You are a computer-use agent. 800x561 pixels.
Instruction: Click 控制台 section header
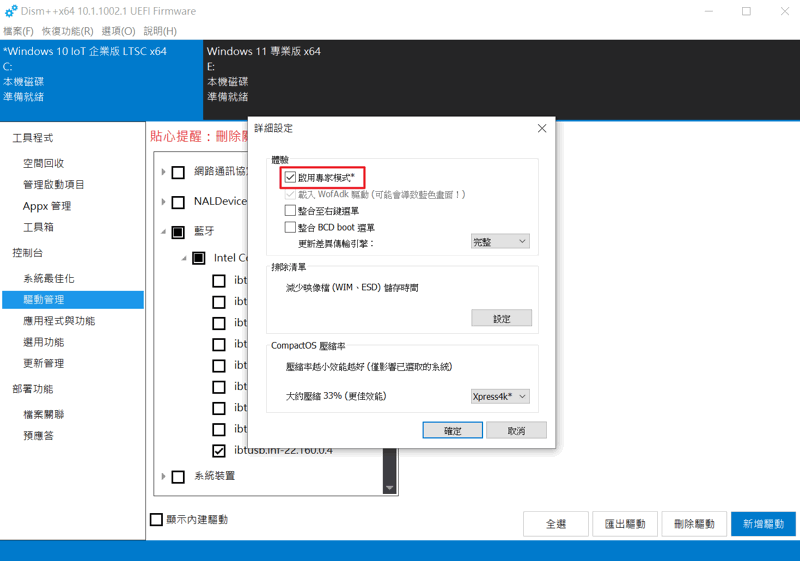click(x=28, y=253)
